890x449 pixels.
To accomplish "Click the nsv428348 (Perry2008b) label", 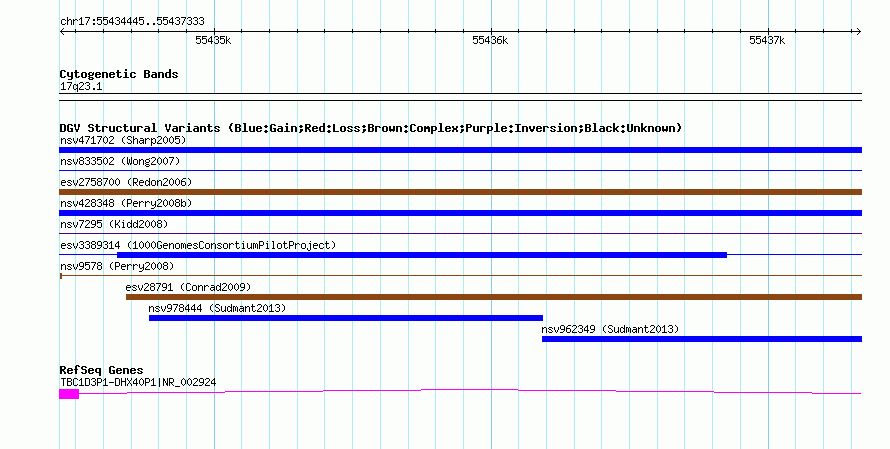I will [x=126, y=203].
